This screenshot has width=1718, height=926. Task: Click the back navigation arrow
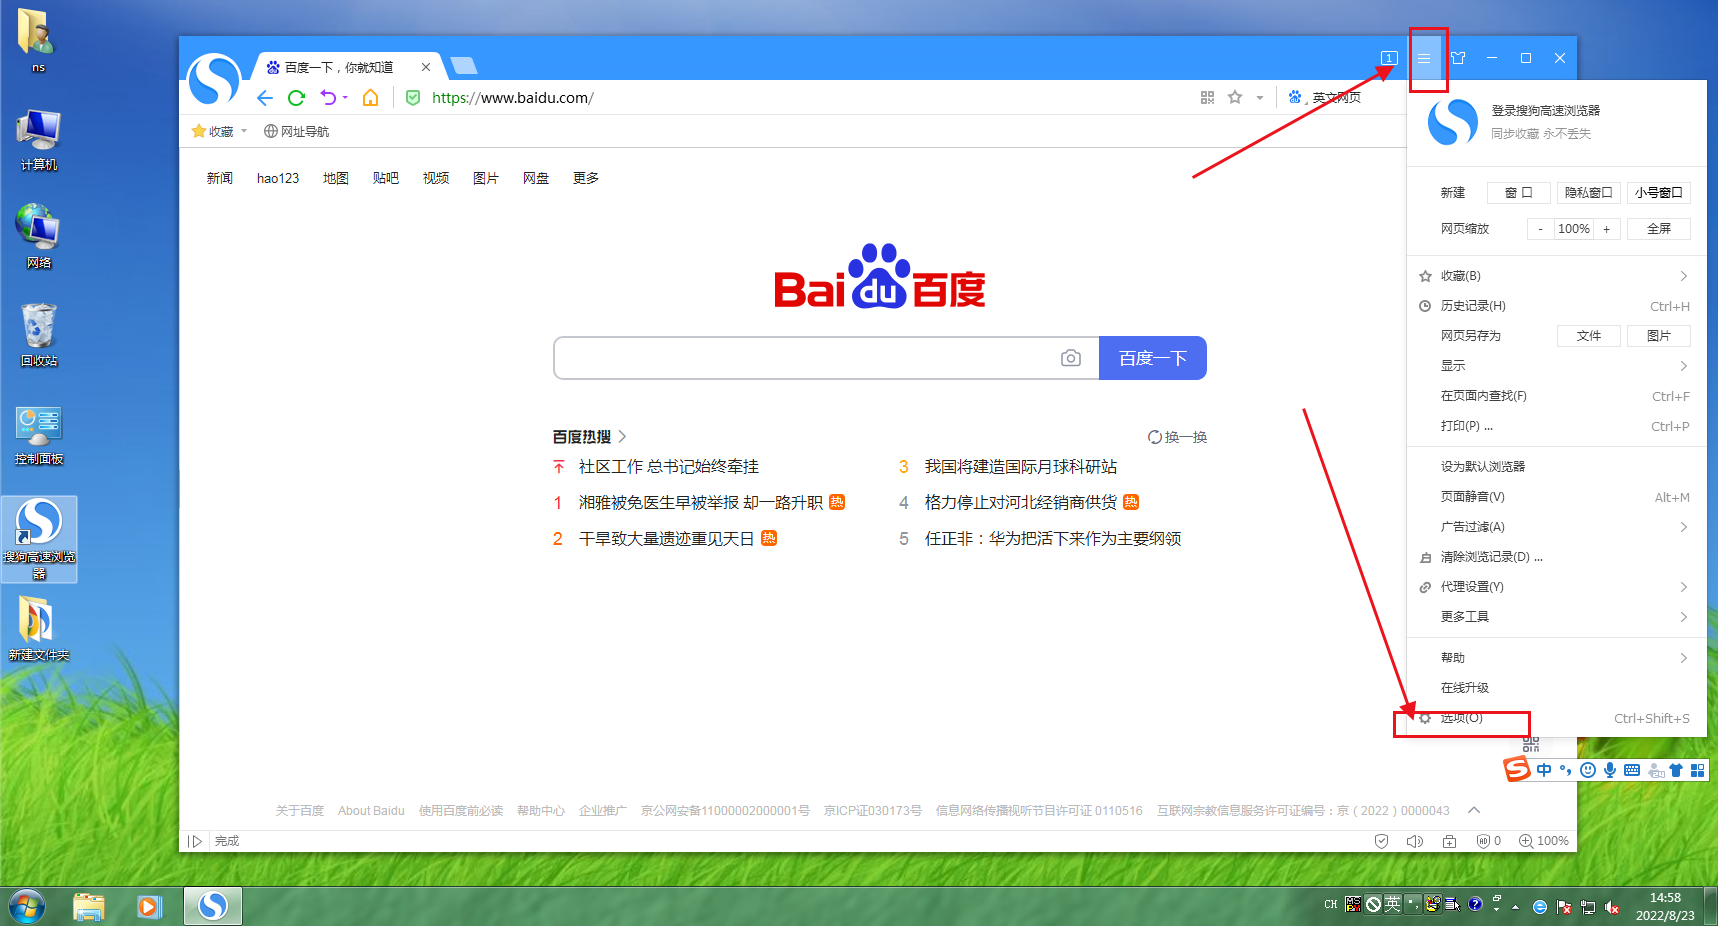265,98
